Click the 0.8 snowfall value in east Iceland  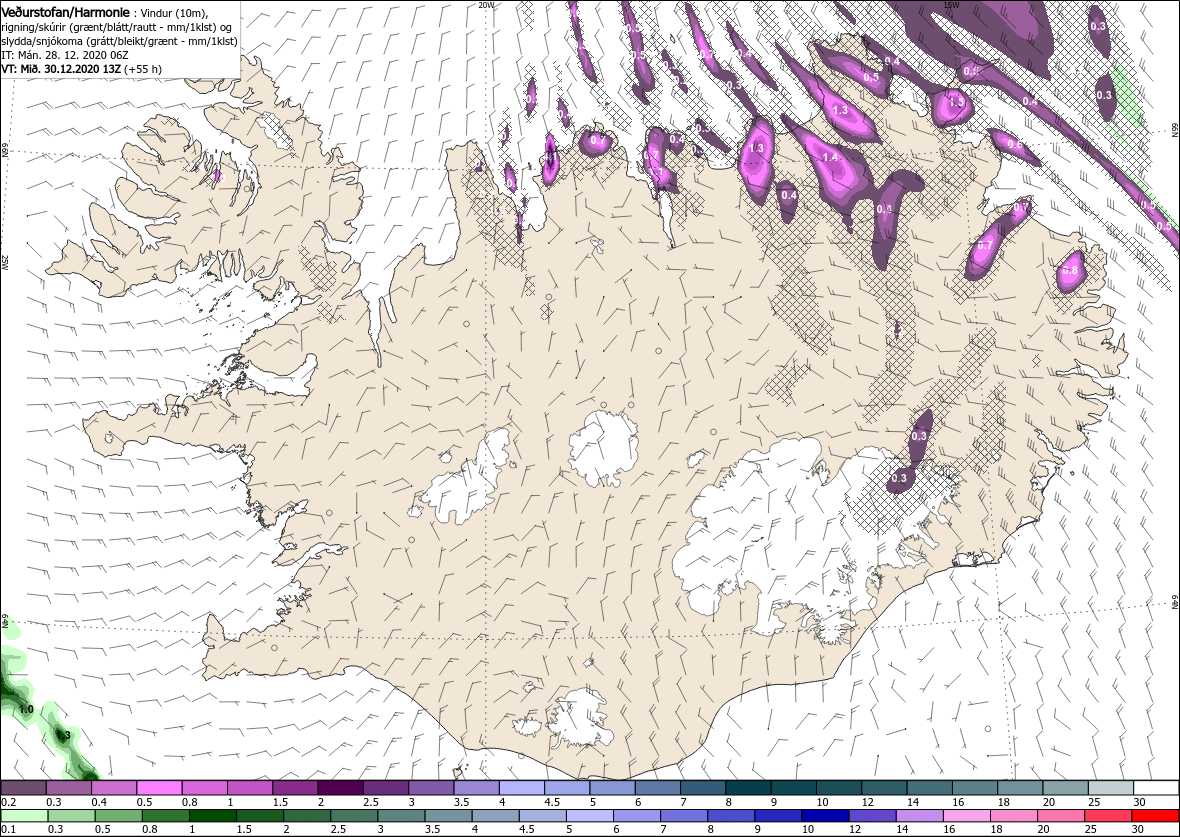(x=1070, y=270)
